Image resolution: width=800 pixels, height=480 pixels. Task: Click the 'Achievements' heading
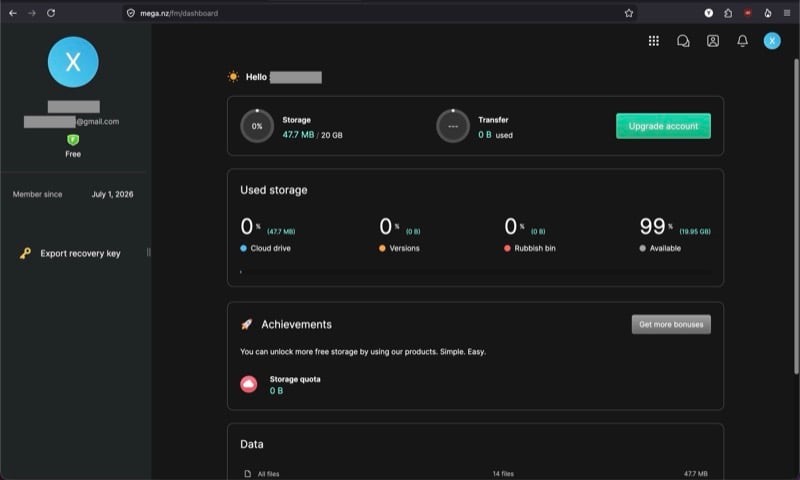coord(296,324)
